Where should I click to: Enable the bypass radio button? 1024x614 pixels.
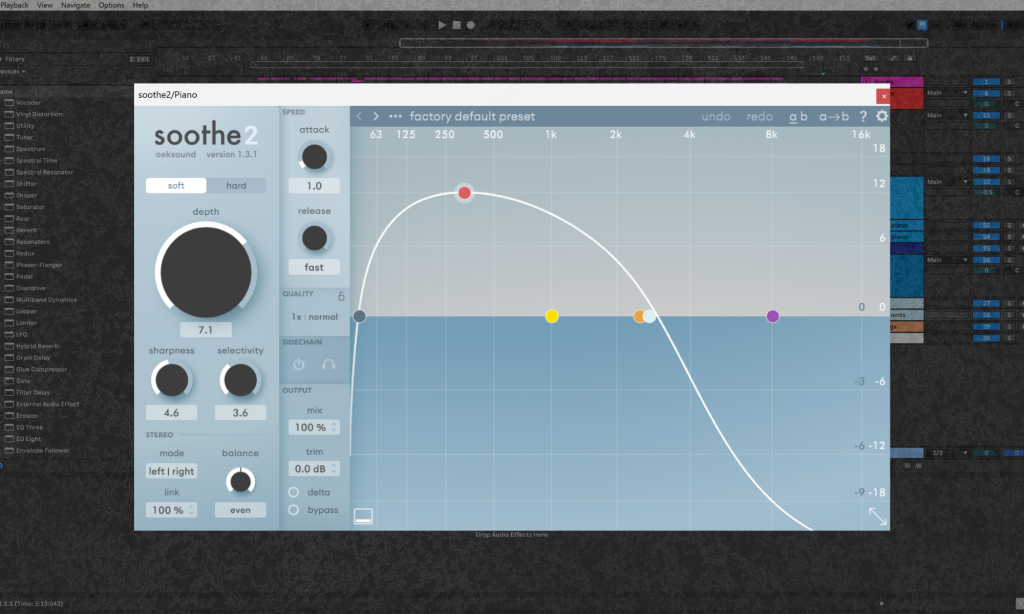294,510
